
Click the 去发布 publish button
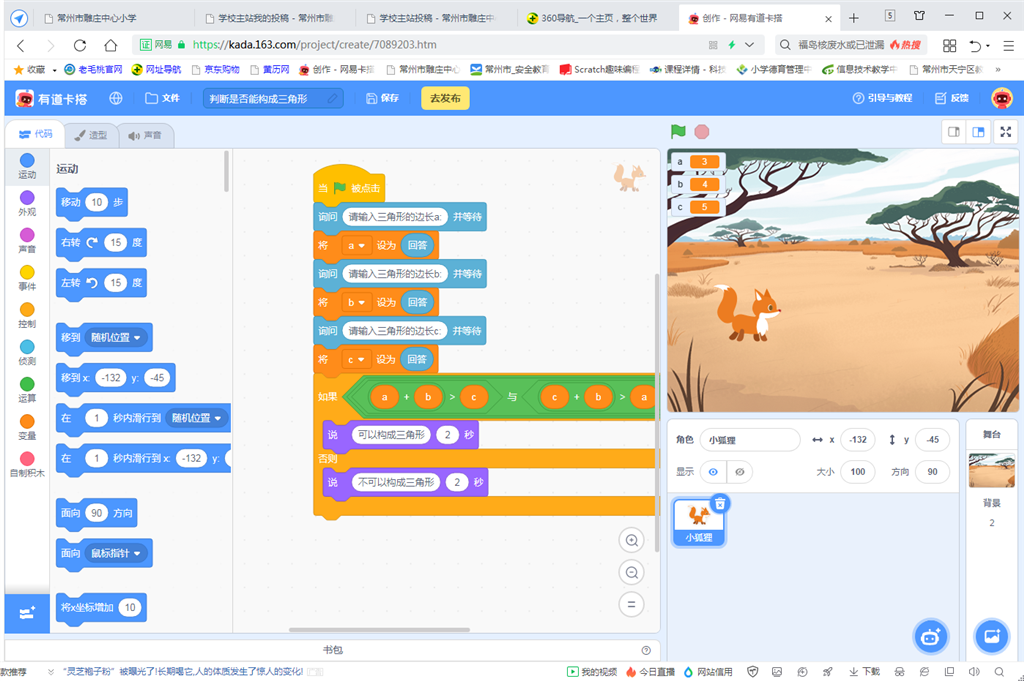tap(445, 99)
